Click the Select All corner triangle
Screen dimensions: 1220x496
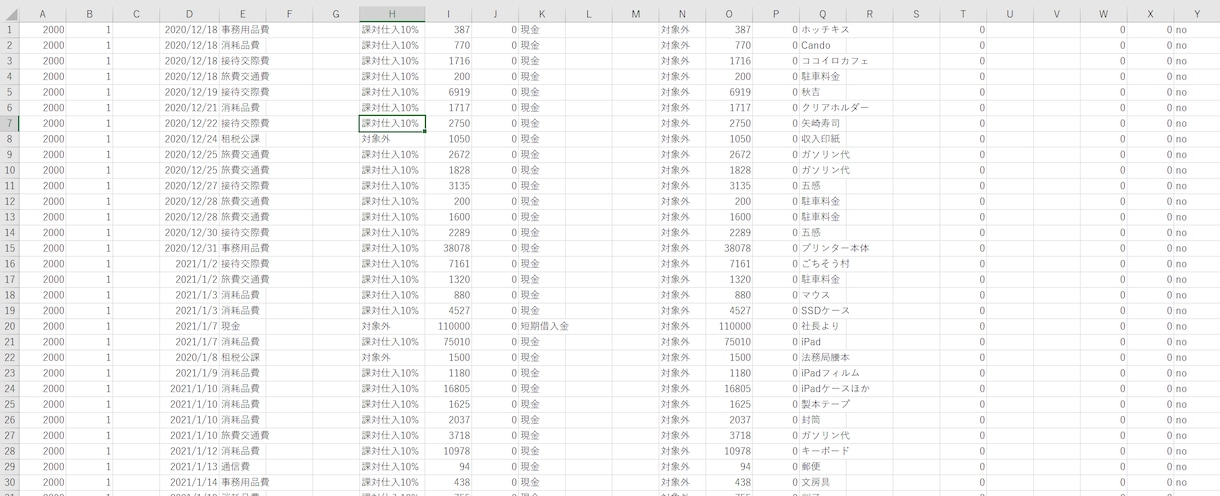(x=9, y=14)
